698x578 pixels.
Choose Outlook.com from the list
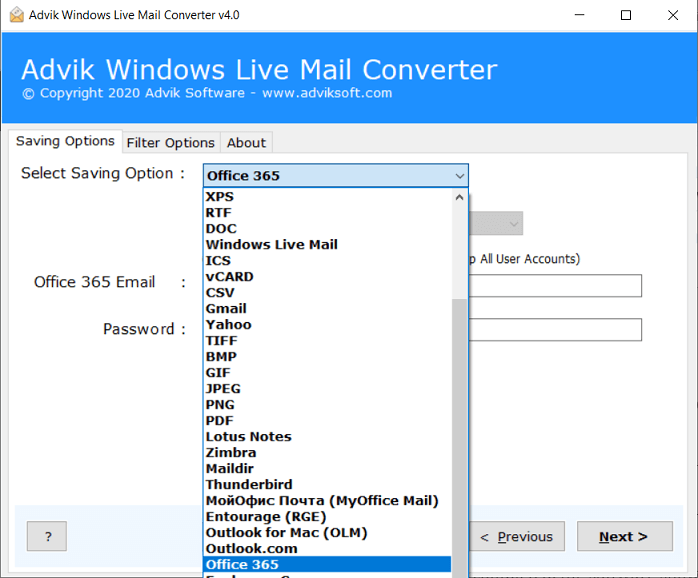coord(327,549)
